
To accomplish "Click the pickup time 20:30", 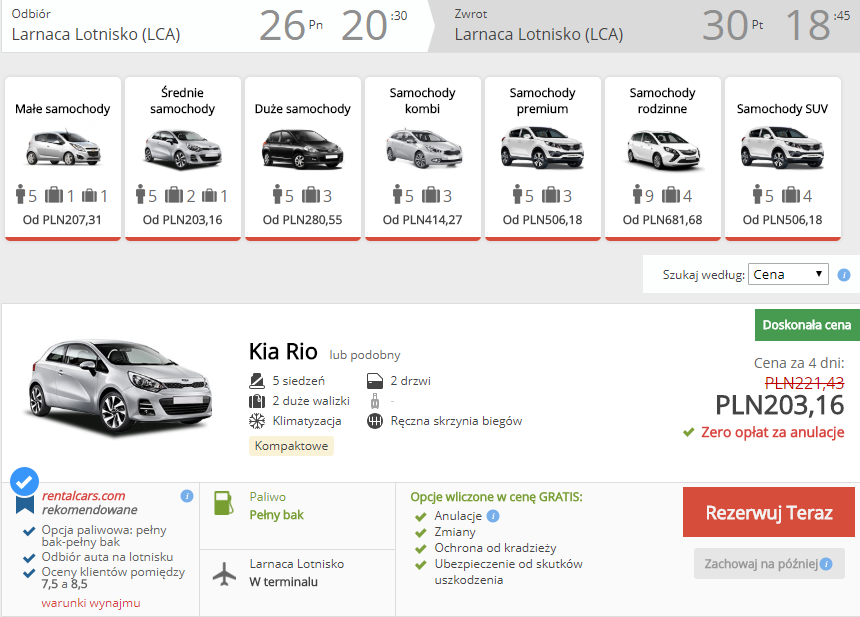I will (x=374, y=25).
